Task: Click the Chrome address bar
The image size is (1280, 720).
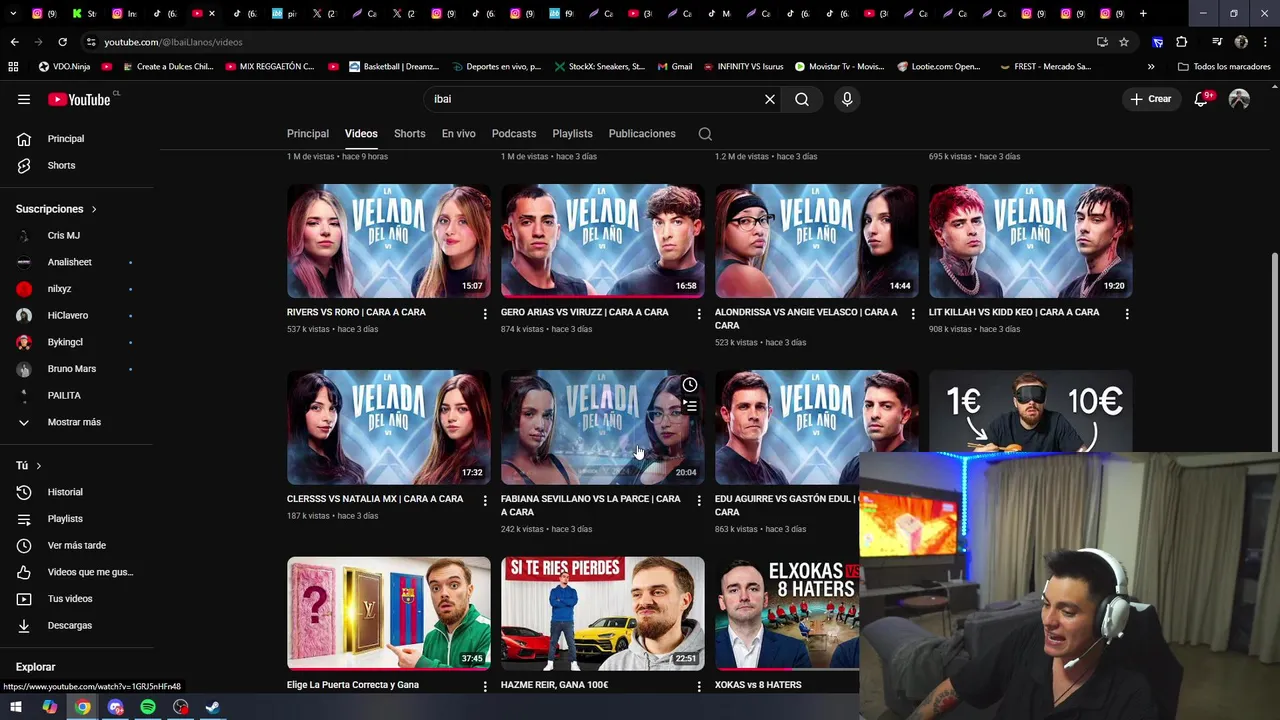Action: (590, 42)
